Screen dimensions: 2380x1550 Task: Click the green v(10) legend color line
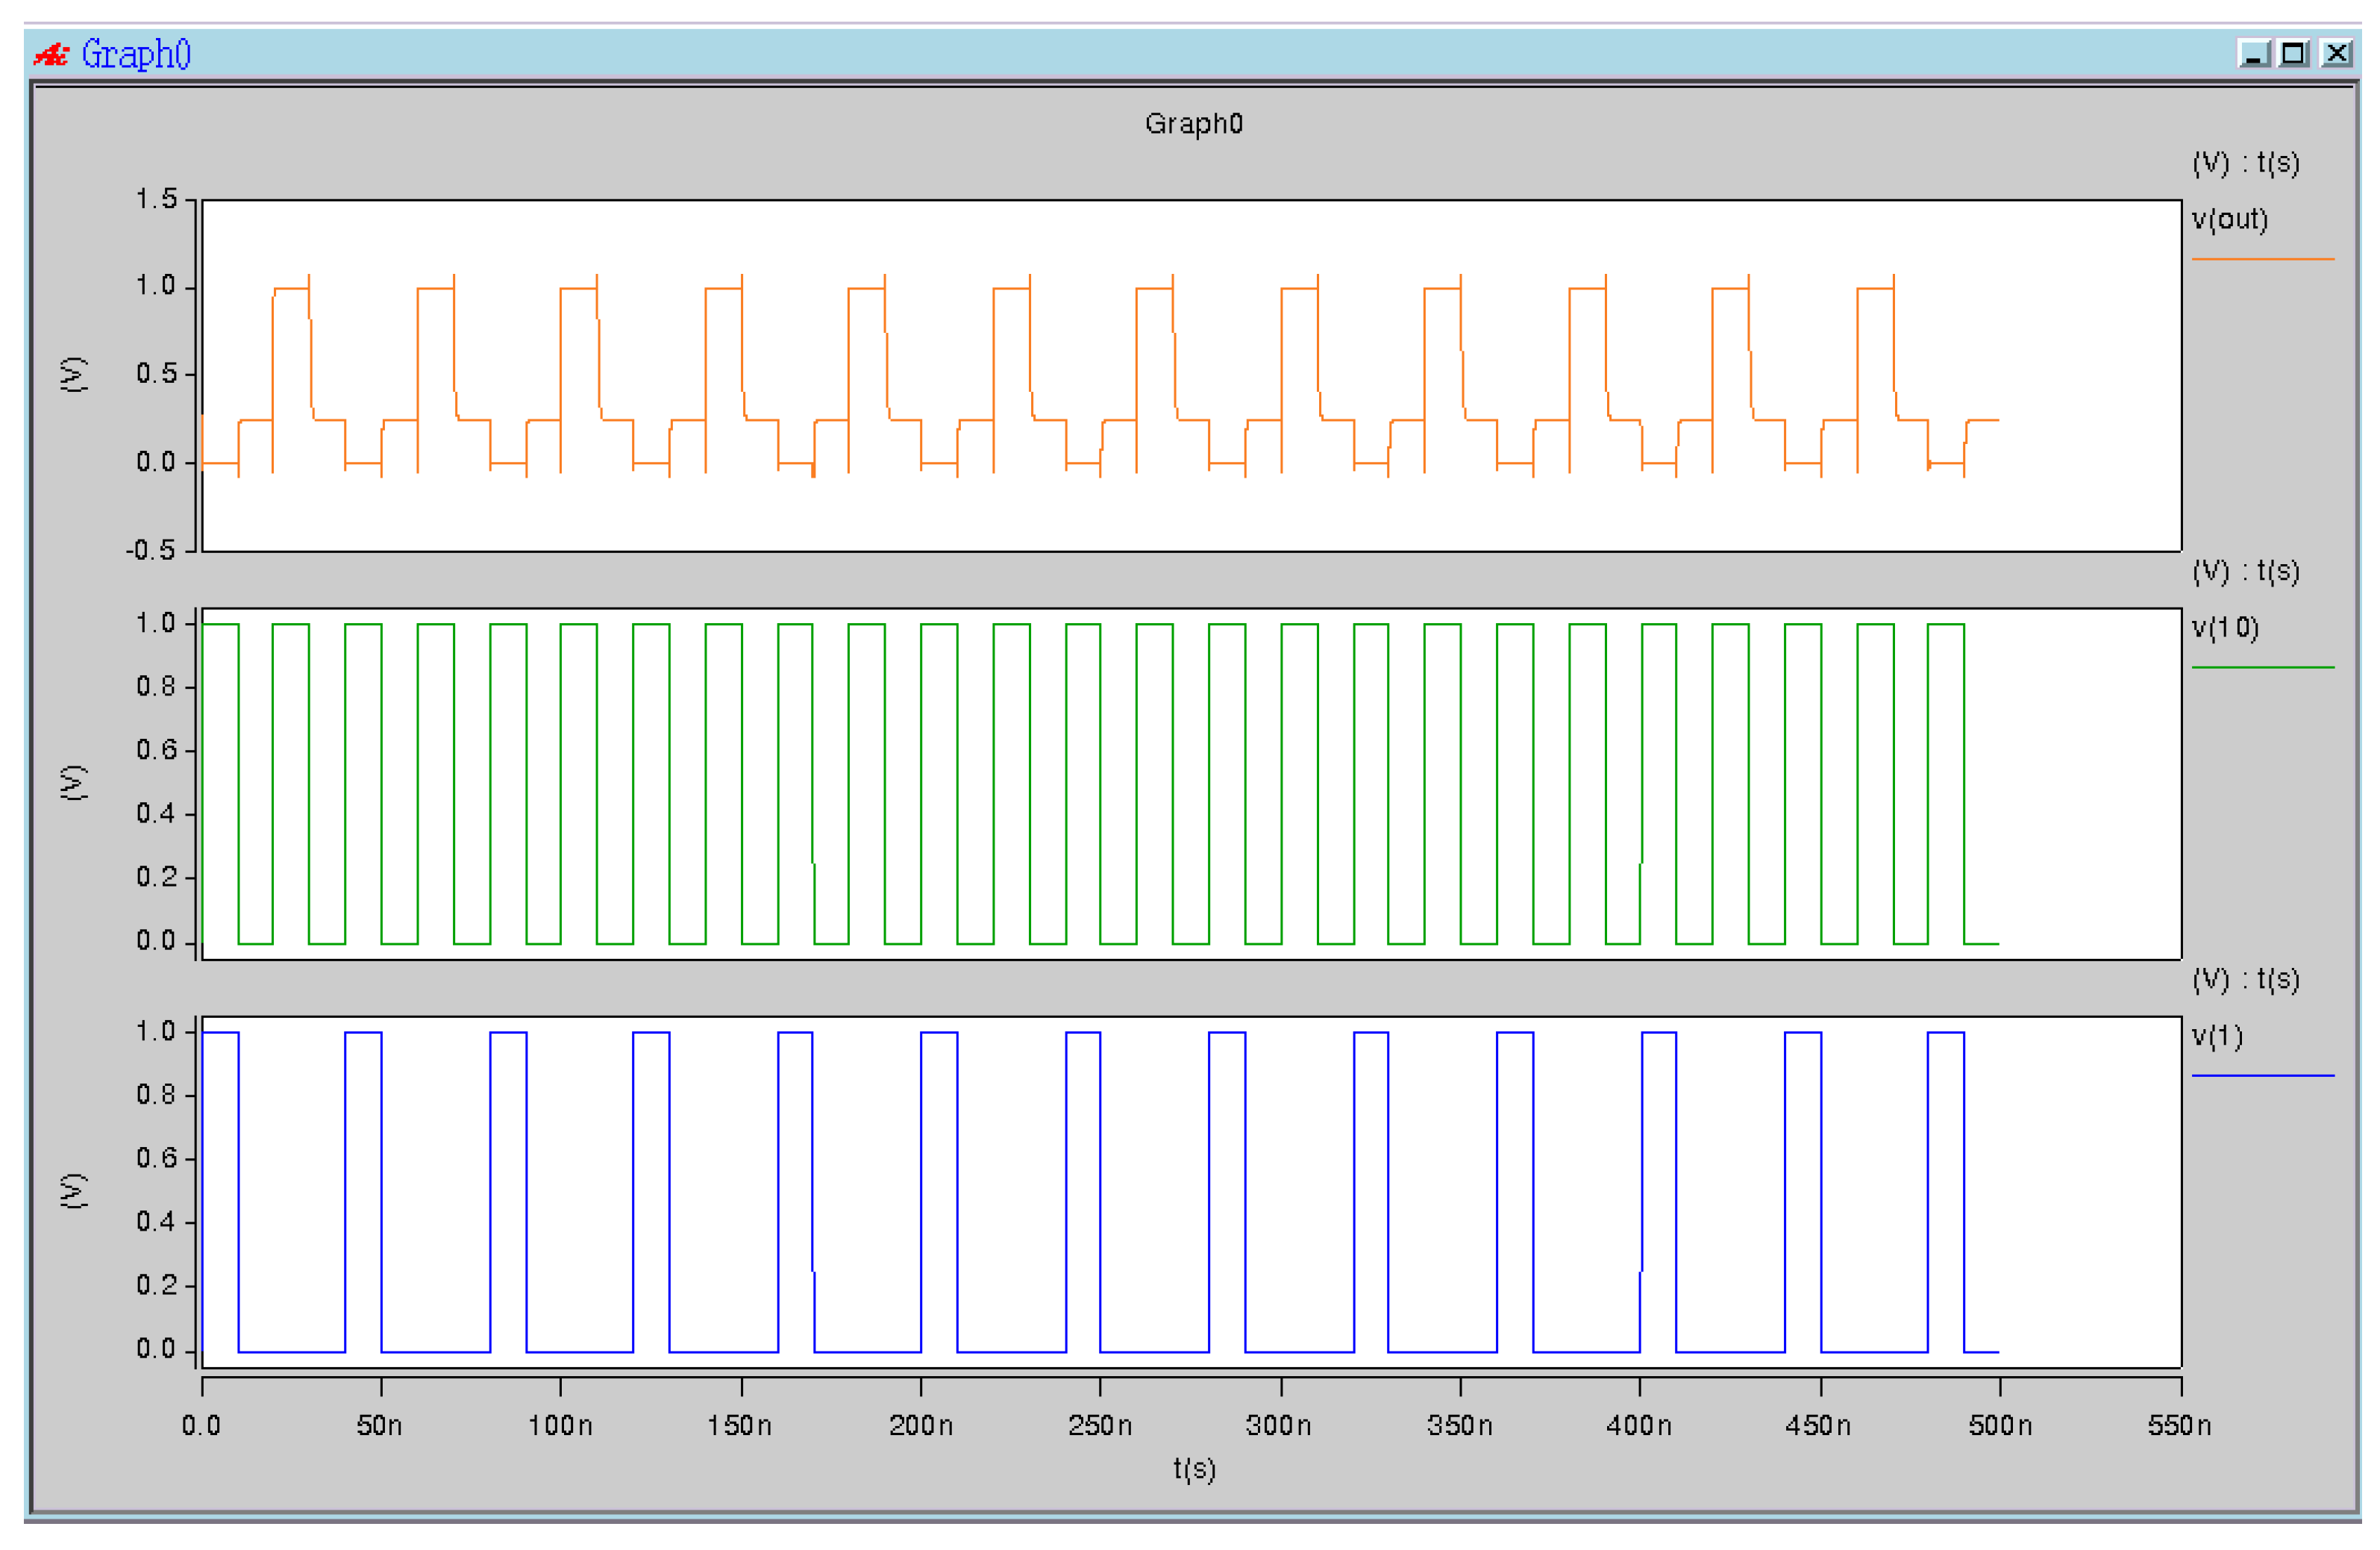pos(2263,668)
